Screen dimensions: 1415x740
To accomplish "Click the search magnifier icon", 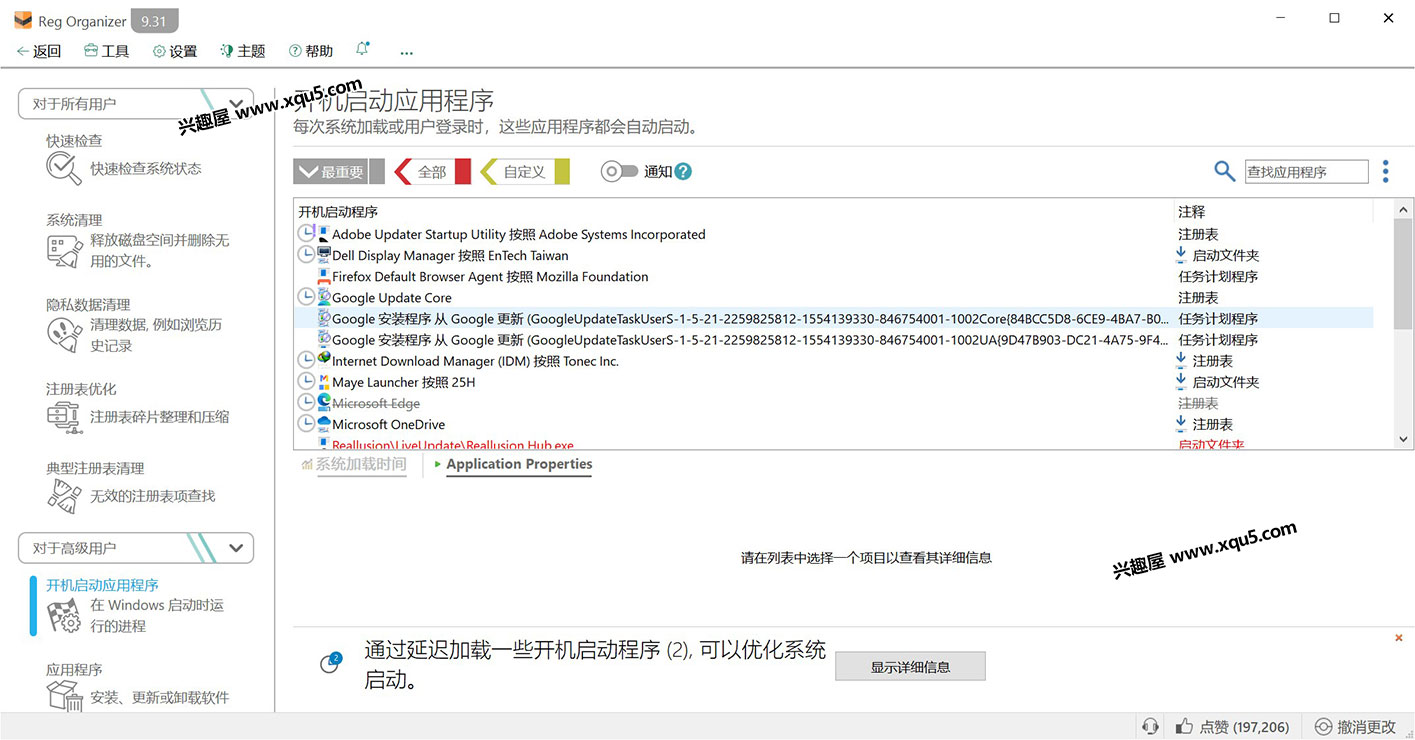I will click(1224, 171).
